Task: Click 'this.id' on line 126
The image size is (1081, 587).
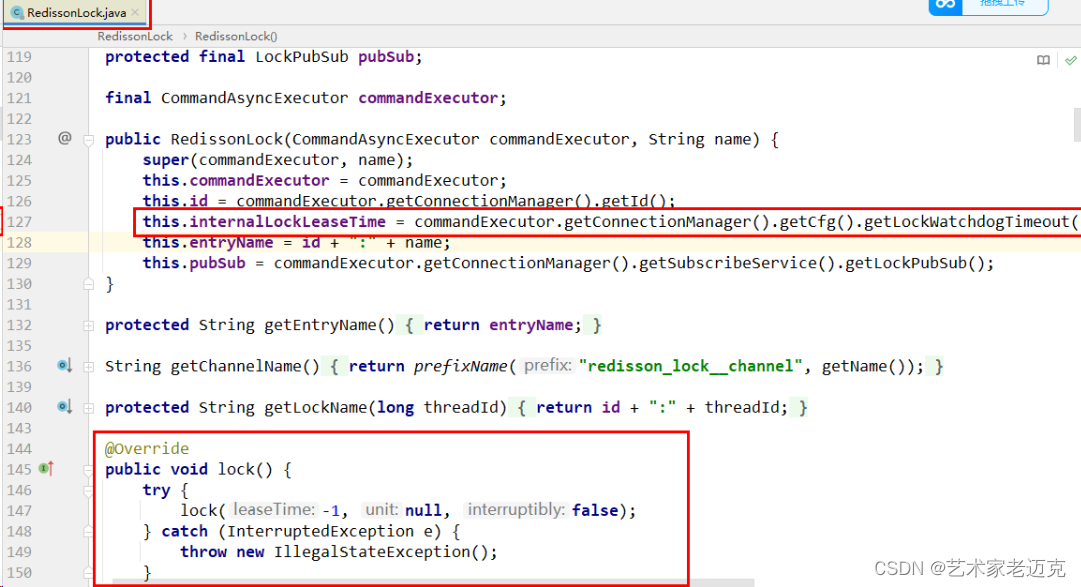Action: click(x=175, y=201)
